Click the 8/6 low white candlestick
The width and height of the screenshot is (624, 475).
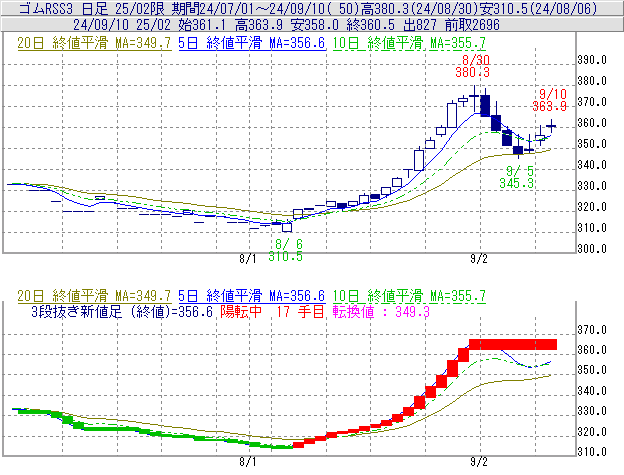click(x=287, y=227)
